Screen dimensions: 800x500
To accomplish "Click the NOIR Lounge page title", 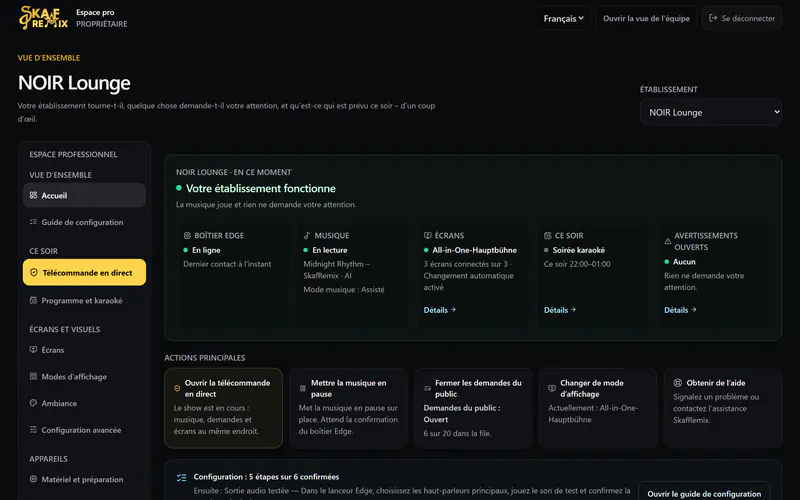I will click(x=74, y=83).
